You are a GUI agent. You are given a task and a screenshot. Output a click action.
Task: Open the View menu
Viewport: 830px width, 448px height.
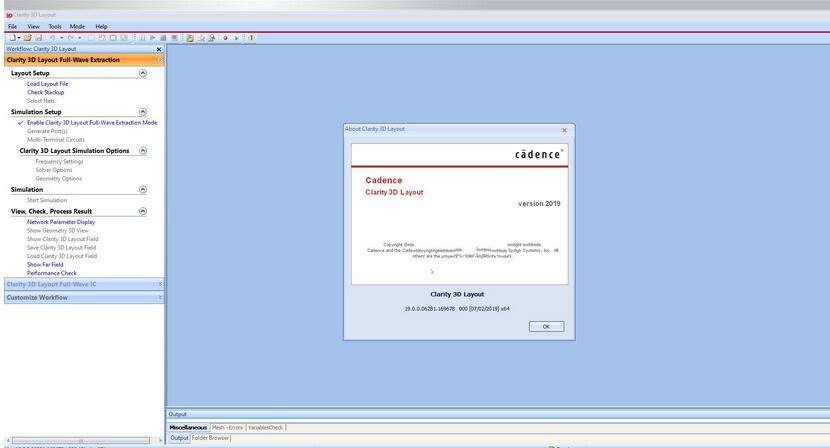tap(33, 26)
